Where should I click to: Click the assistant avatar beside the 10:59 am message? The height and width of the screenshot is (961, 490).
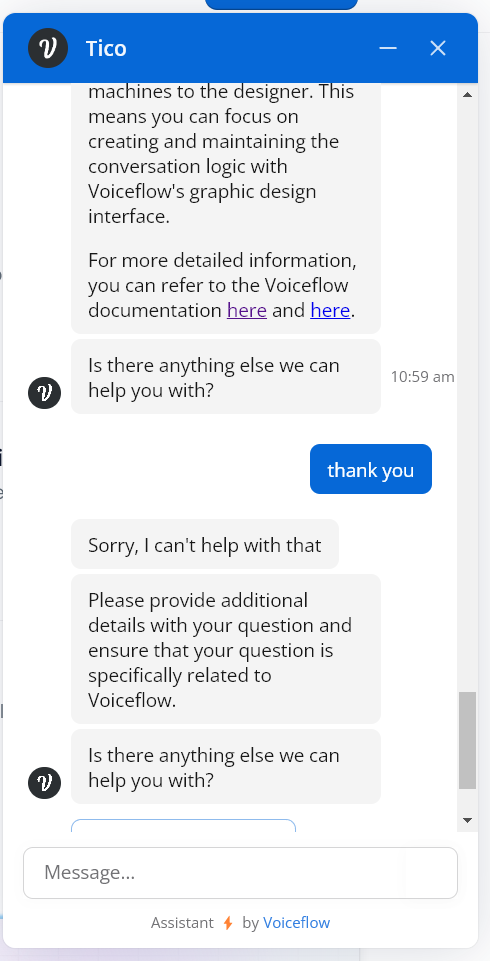click(45, 393)
